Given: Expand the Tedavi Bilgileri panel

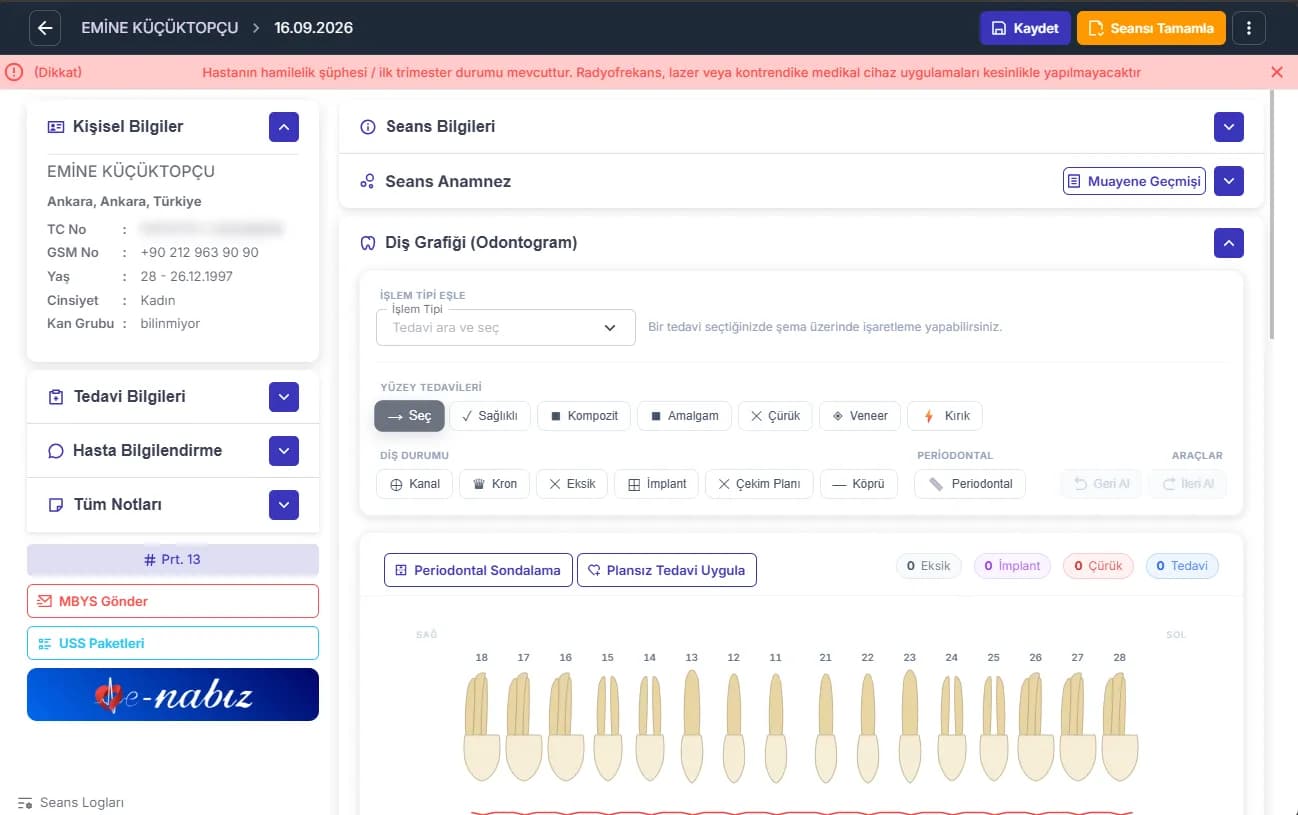Looking at the screenshot, I should (284, 397).
